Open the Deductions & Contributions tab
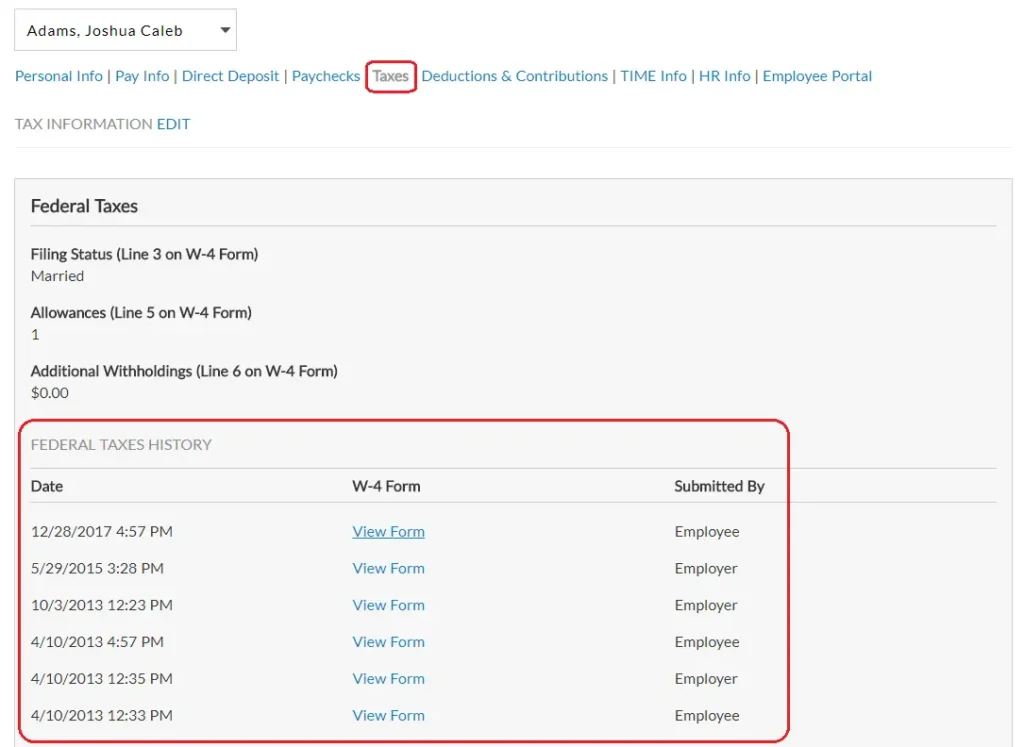 click(515, 76)
